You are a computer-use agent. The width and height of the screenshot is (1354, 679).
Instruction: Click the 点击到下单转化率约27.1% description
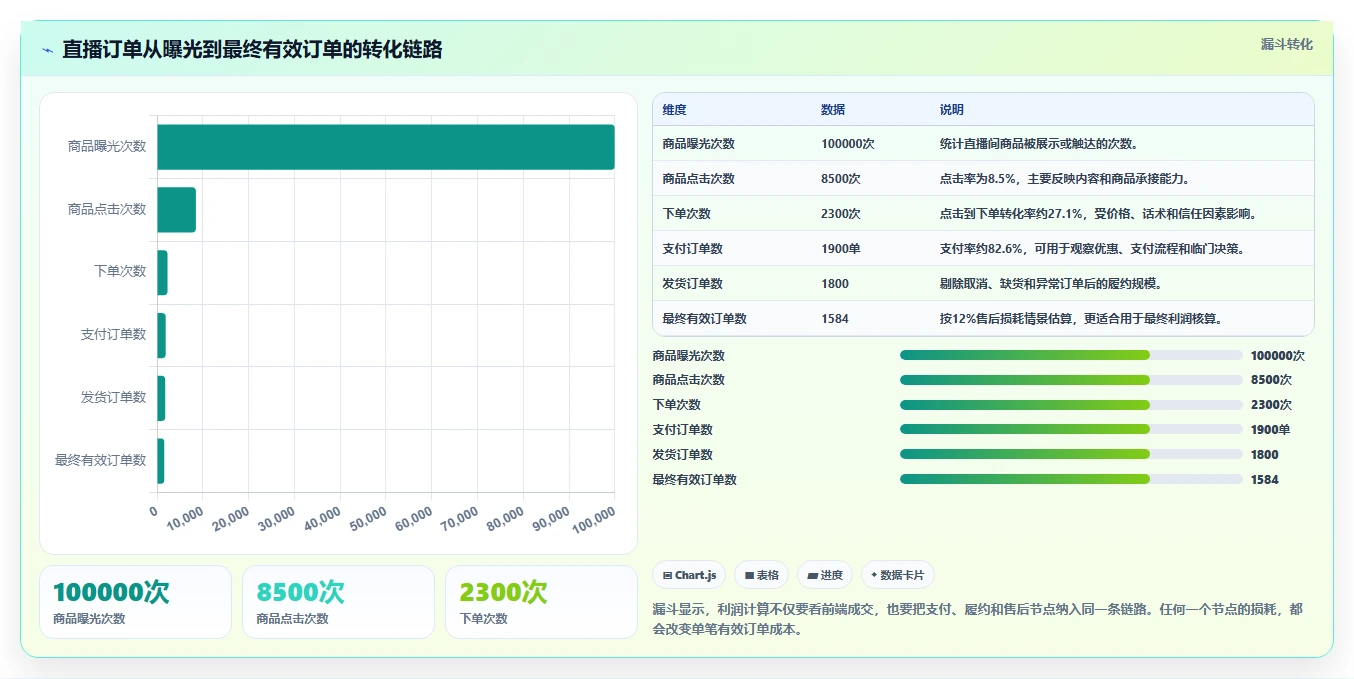tap(1098, 214)
